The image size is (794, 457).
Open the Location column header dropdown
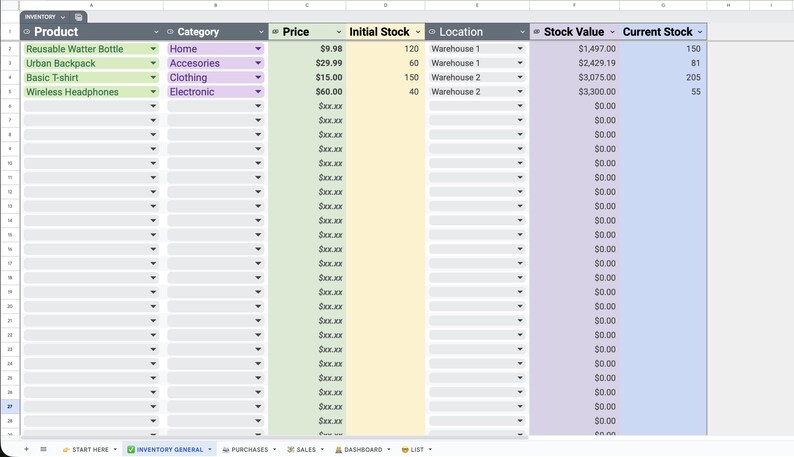click(523, 32)
